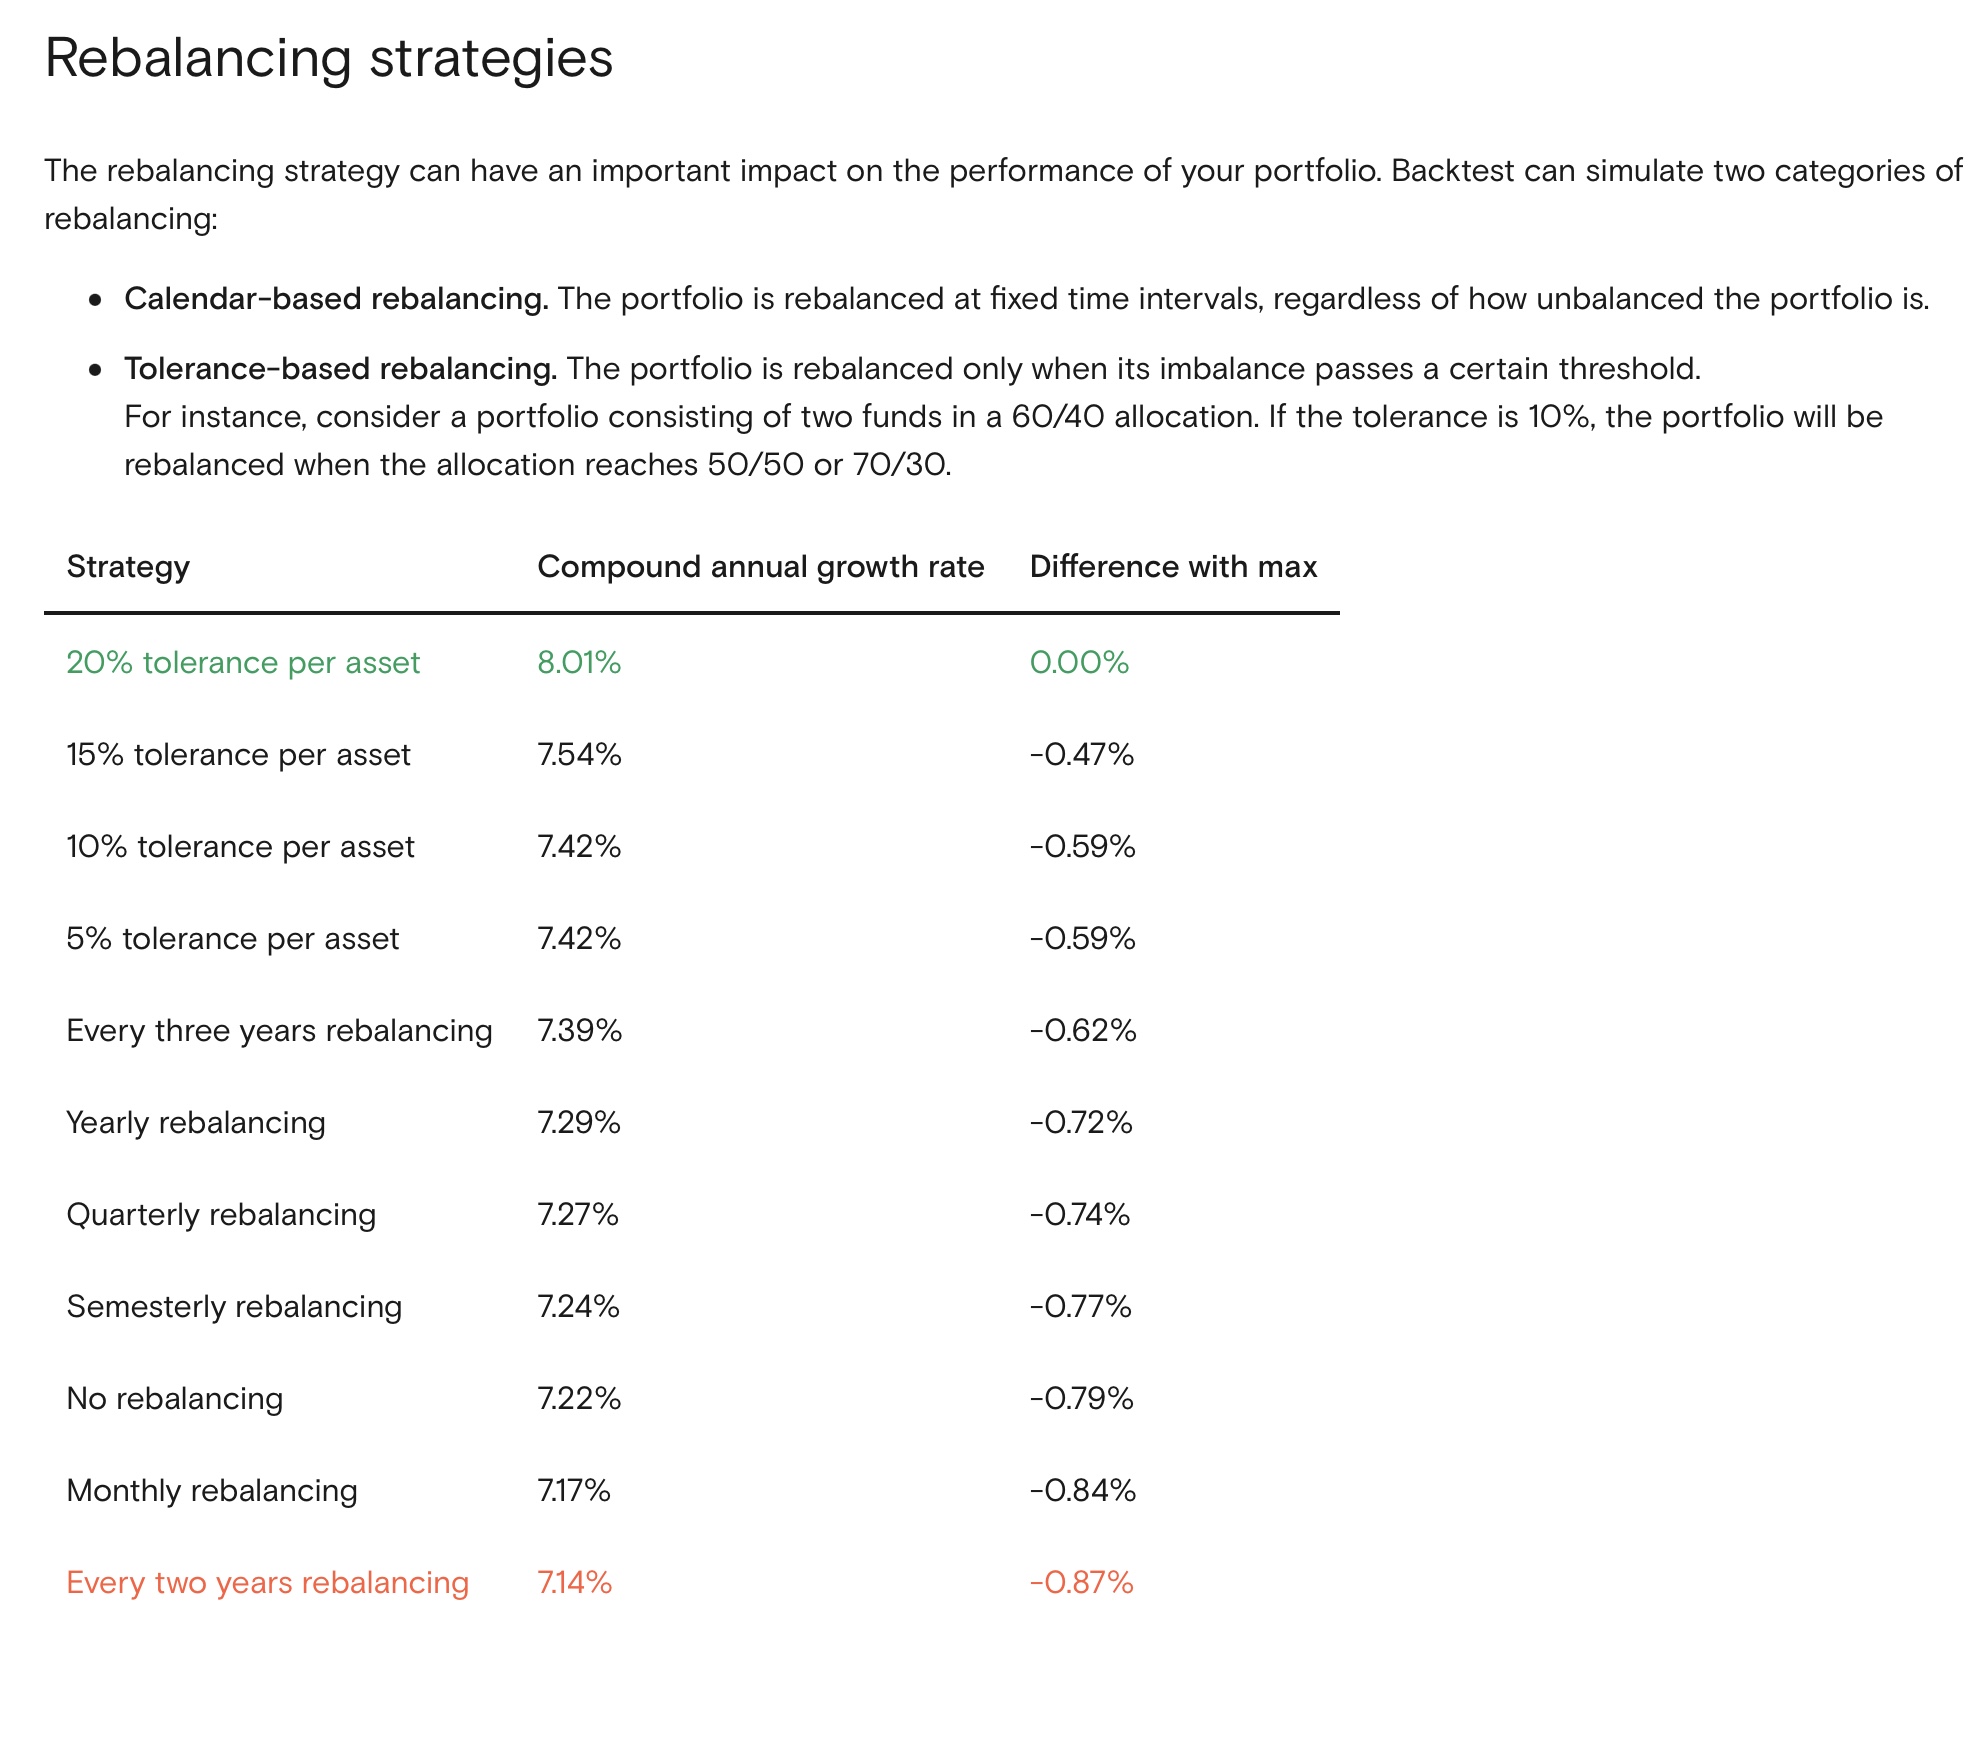
Task: Click the Strategy column header
Action: [128, 567]
